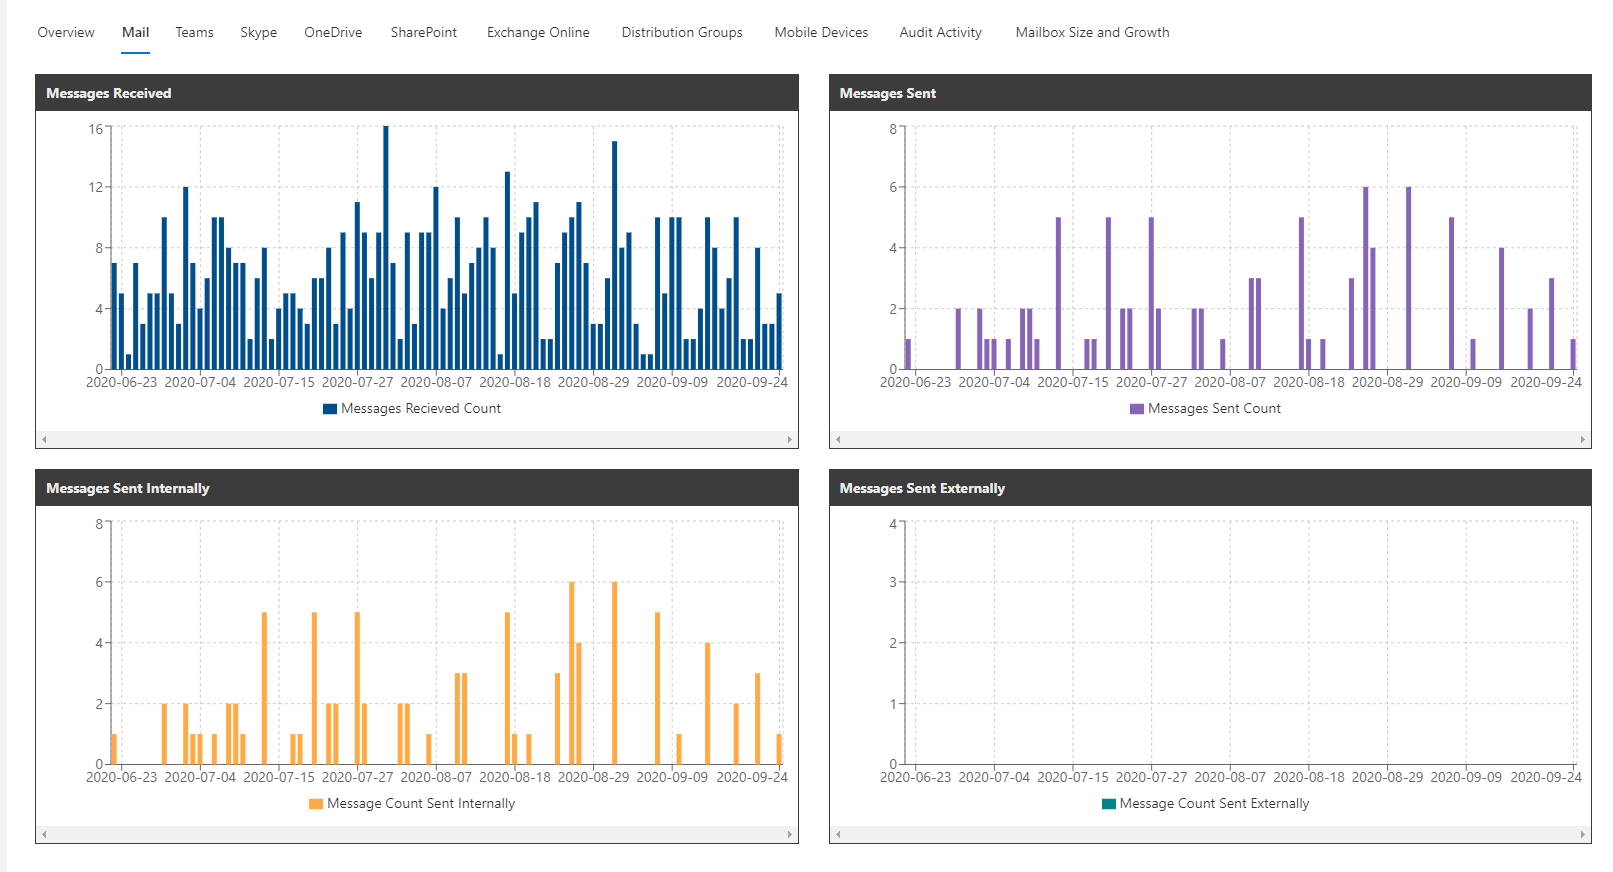Go to the OneDrive tab
The height and width of the screenshot is (872, 1613).
click(x=333, y=32)
